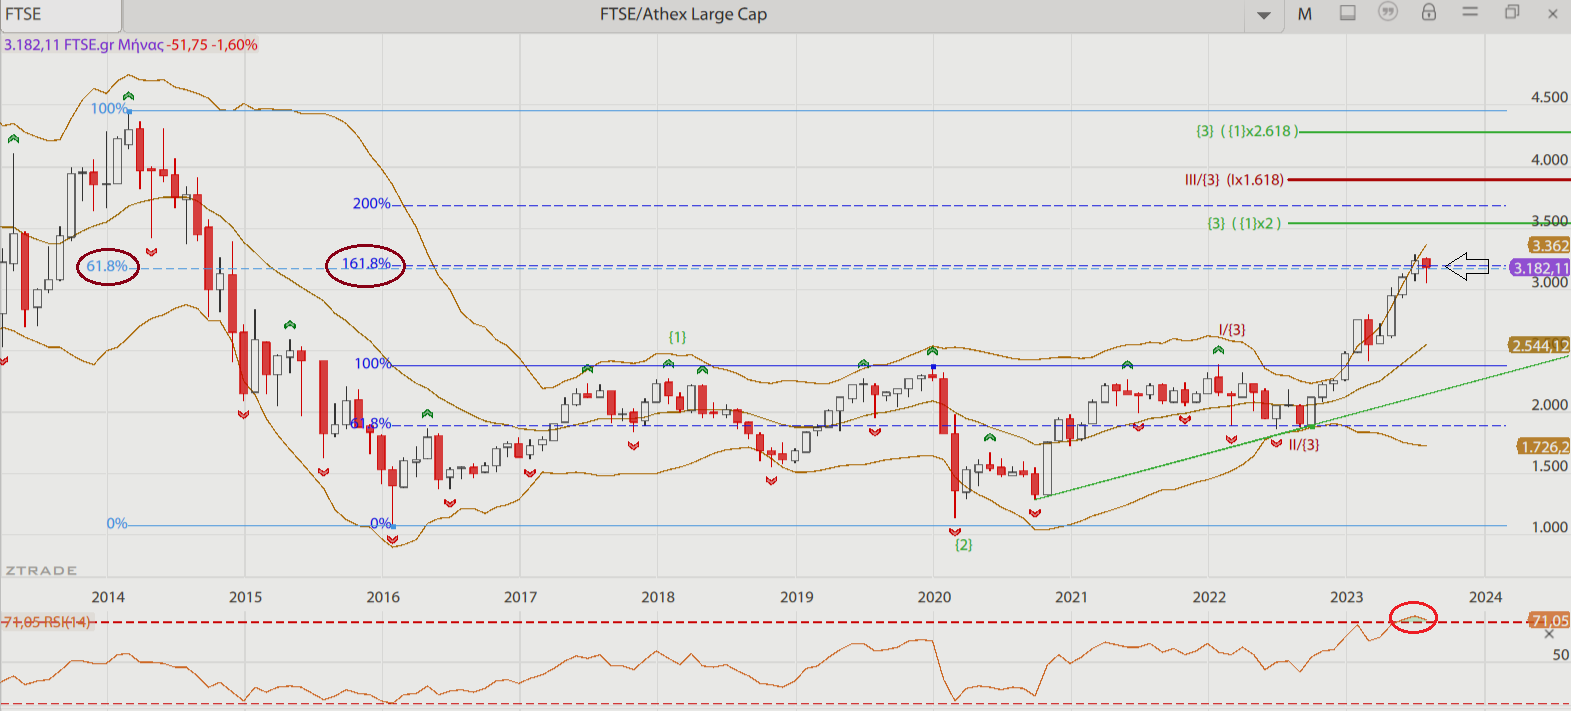Click the 2016 year label on time axis
Image resolution: width=1571 pixels, height=711 pixels.
pos(383,597)
